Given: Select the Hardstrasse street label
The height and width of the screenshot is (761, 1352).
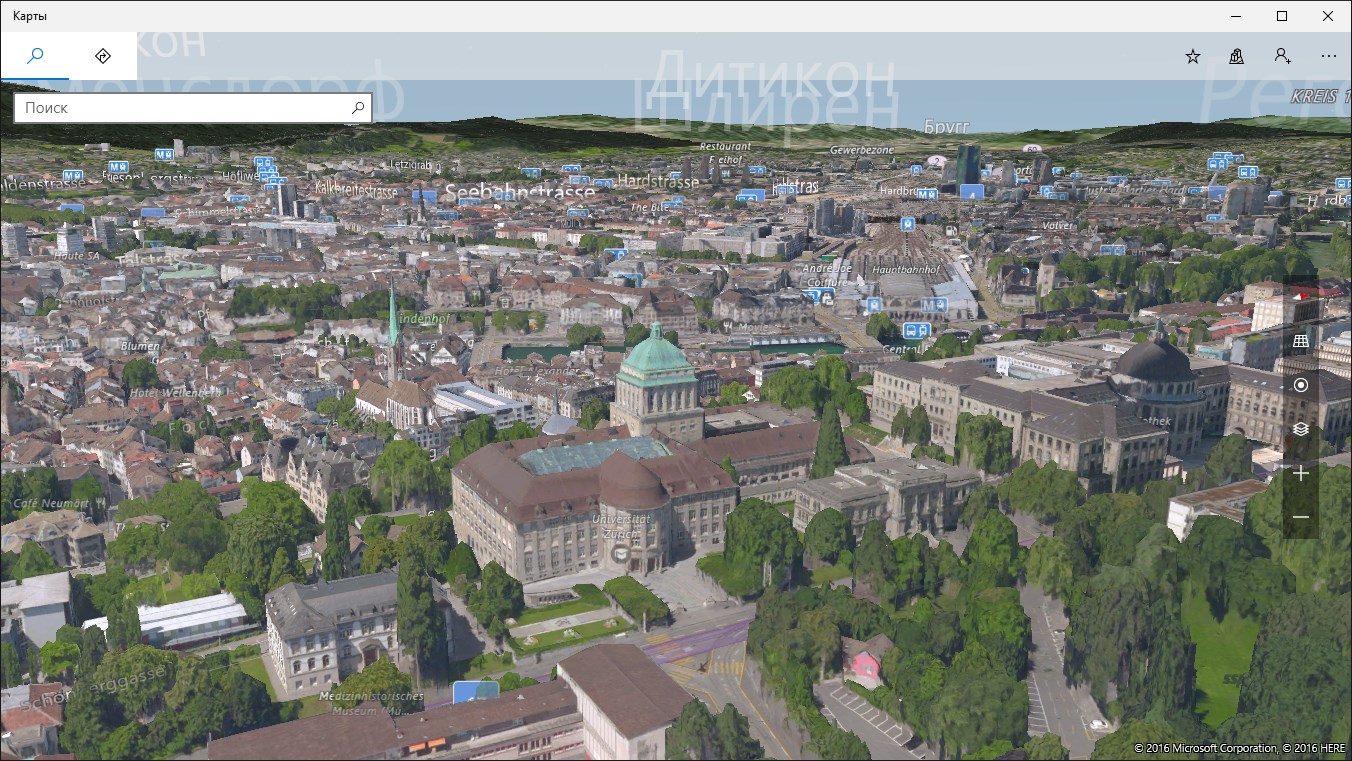Looking at the screenshot, I should tap(658, 182).
